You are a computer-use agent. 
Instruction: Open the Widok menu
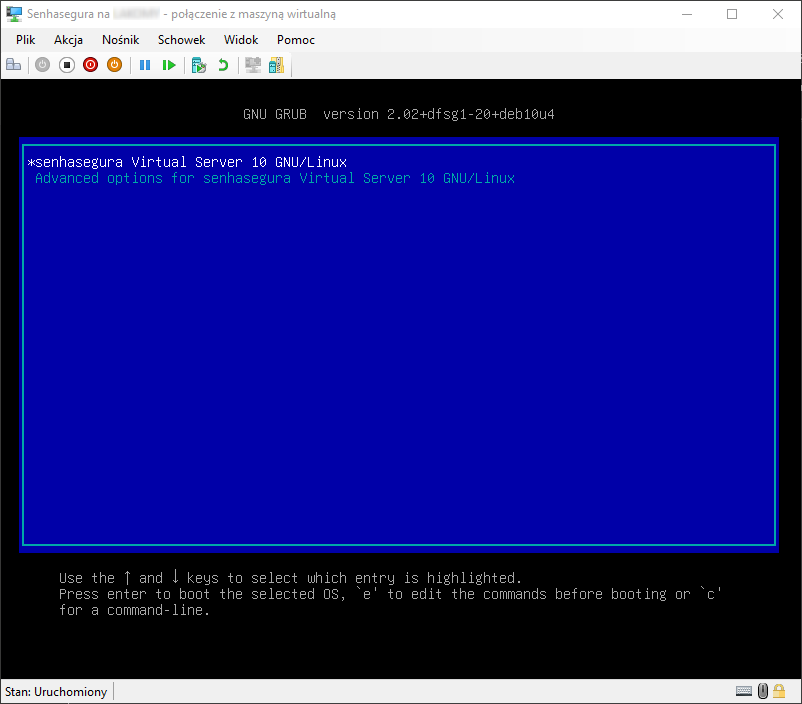[241, 40]
